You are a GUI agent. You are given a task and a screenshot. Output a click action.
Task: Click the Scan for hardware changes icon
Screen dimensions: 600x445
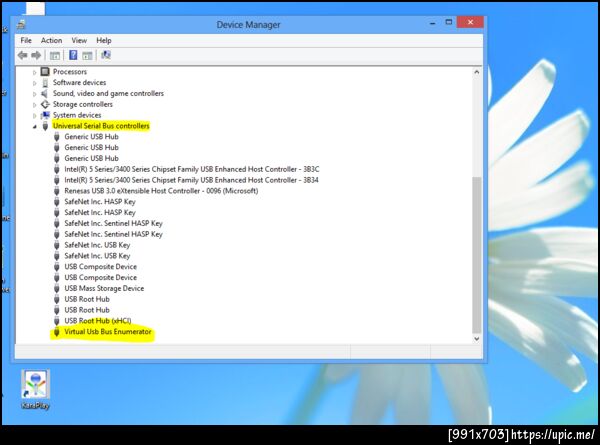(x=106, y=55)
